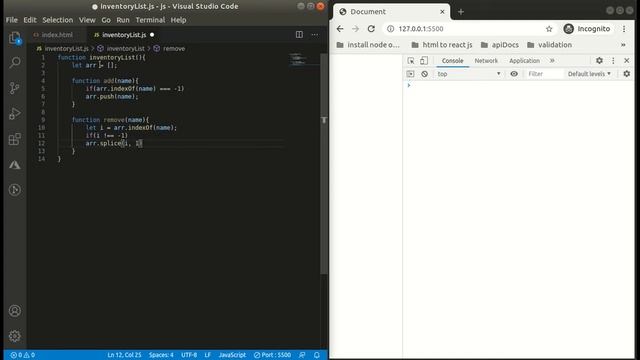Change UTF-8 encoding in status bar
Image resolution: width=640 pixels, height=360 pixels.
click(189, 355)
